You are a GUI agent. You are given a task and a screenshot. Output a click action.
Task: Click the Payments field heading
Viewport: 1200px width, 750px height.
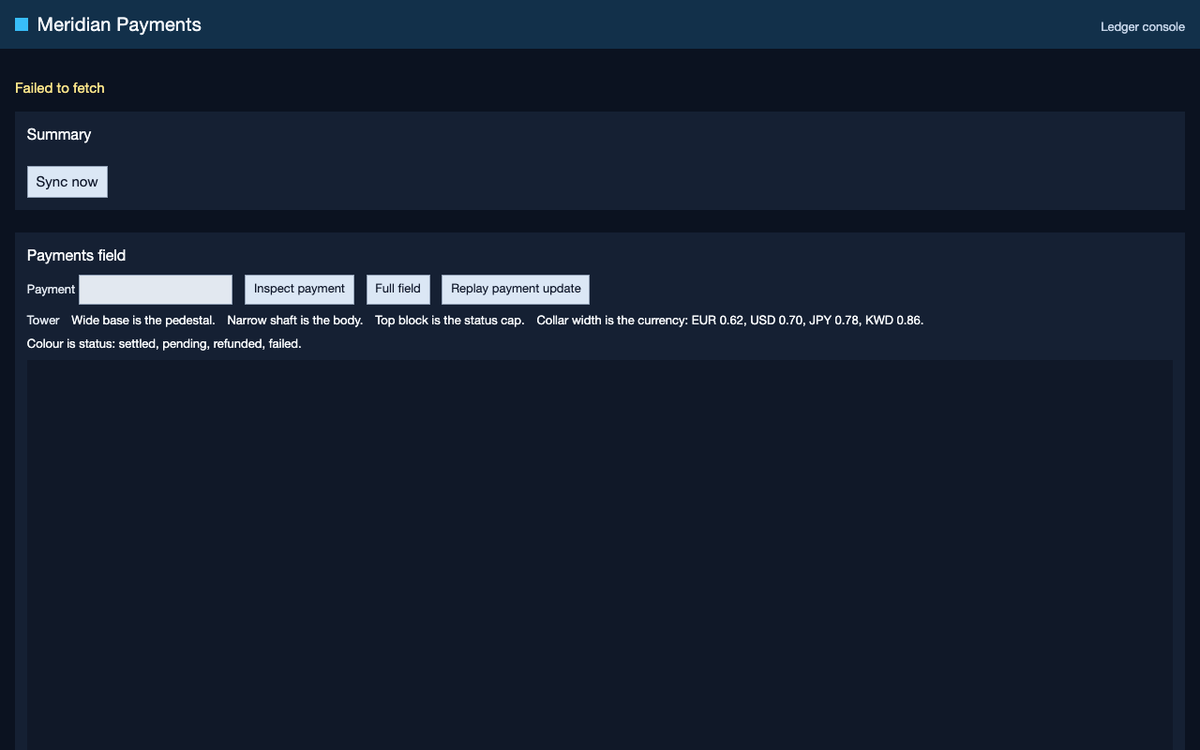(x=76, y=255)
